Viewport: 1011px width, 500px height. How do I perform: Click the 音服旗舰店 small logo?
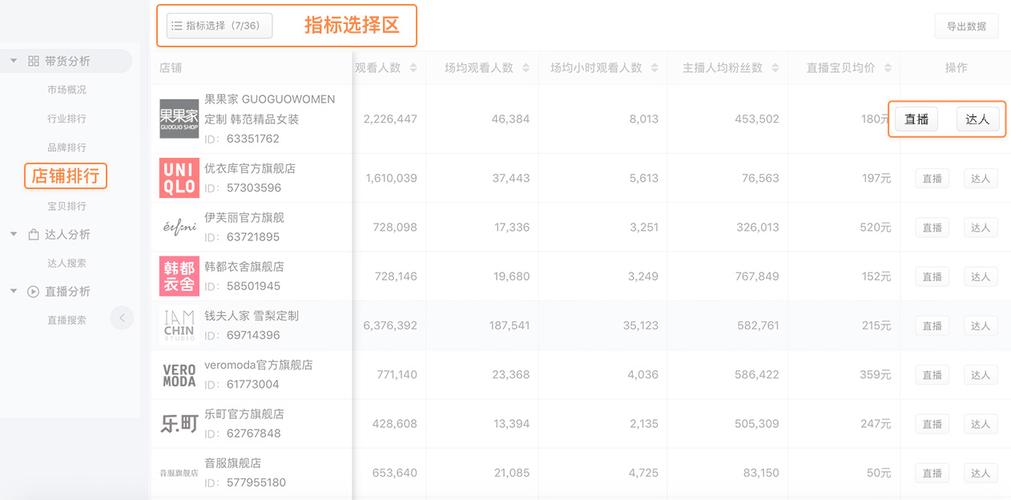coord(179,473)
